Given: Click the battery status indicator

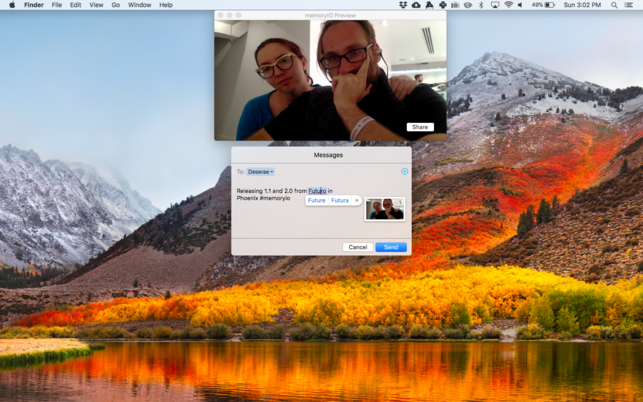Looking at the screenshot, I should pos(543,5).
